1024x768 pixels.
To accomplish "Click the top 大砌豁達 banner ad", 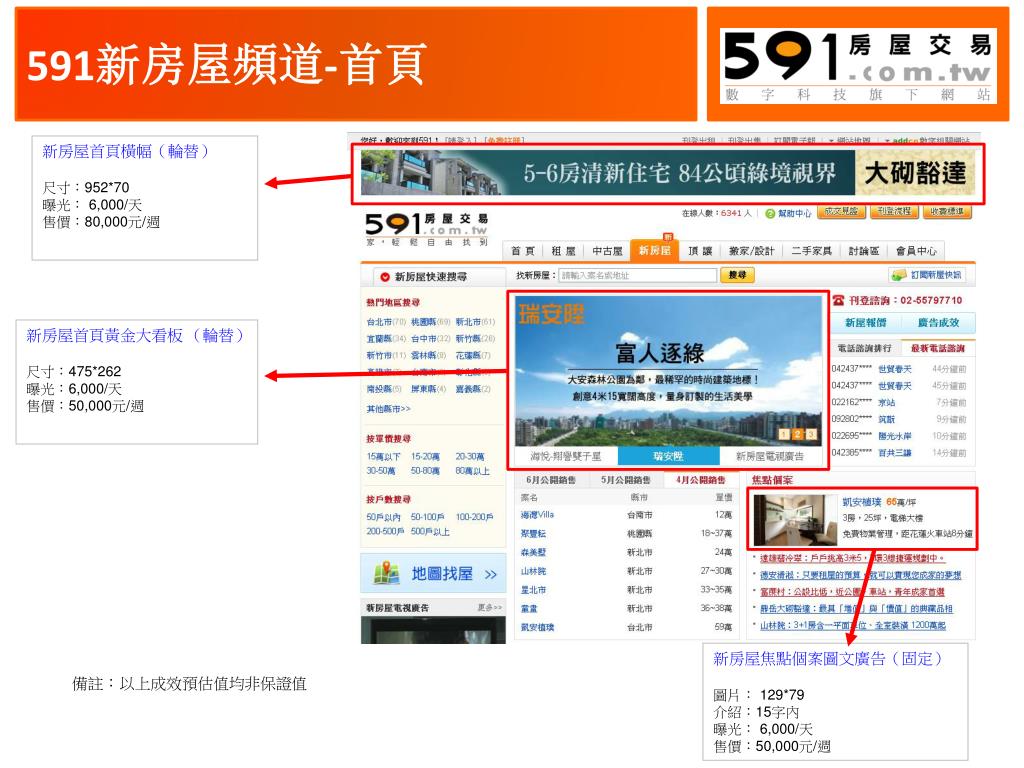I will tap(668, 173).
